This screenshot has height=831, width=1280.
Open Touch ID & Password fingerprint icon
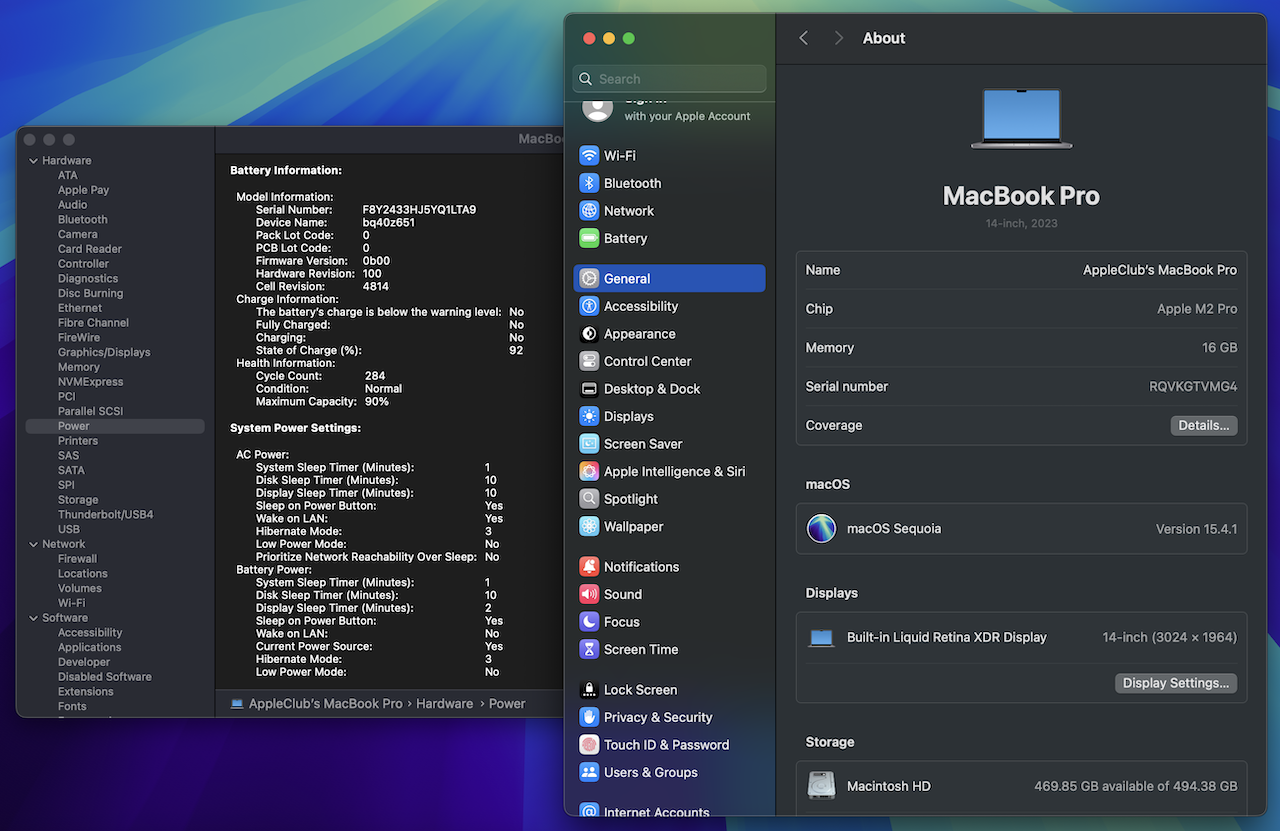[x=589, y=745]
